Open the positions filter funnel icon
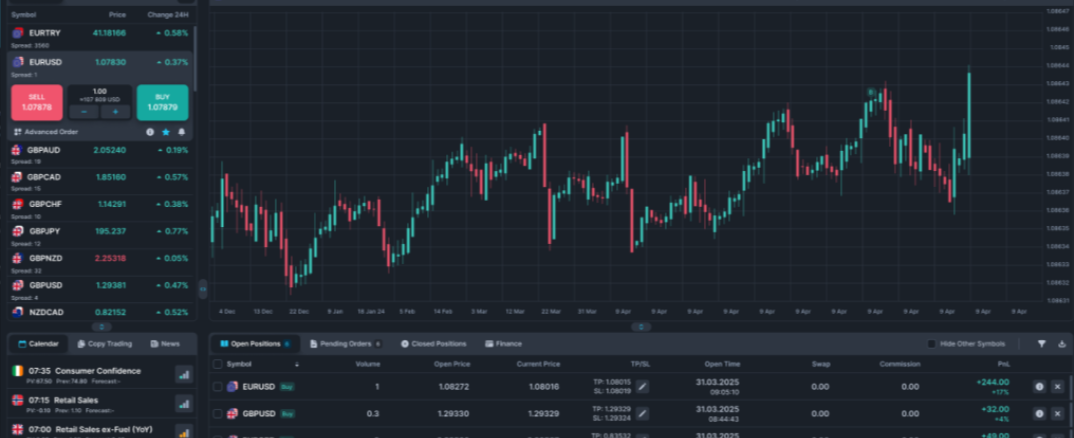1074x438 pixels. (x=1042, y=344)
